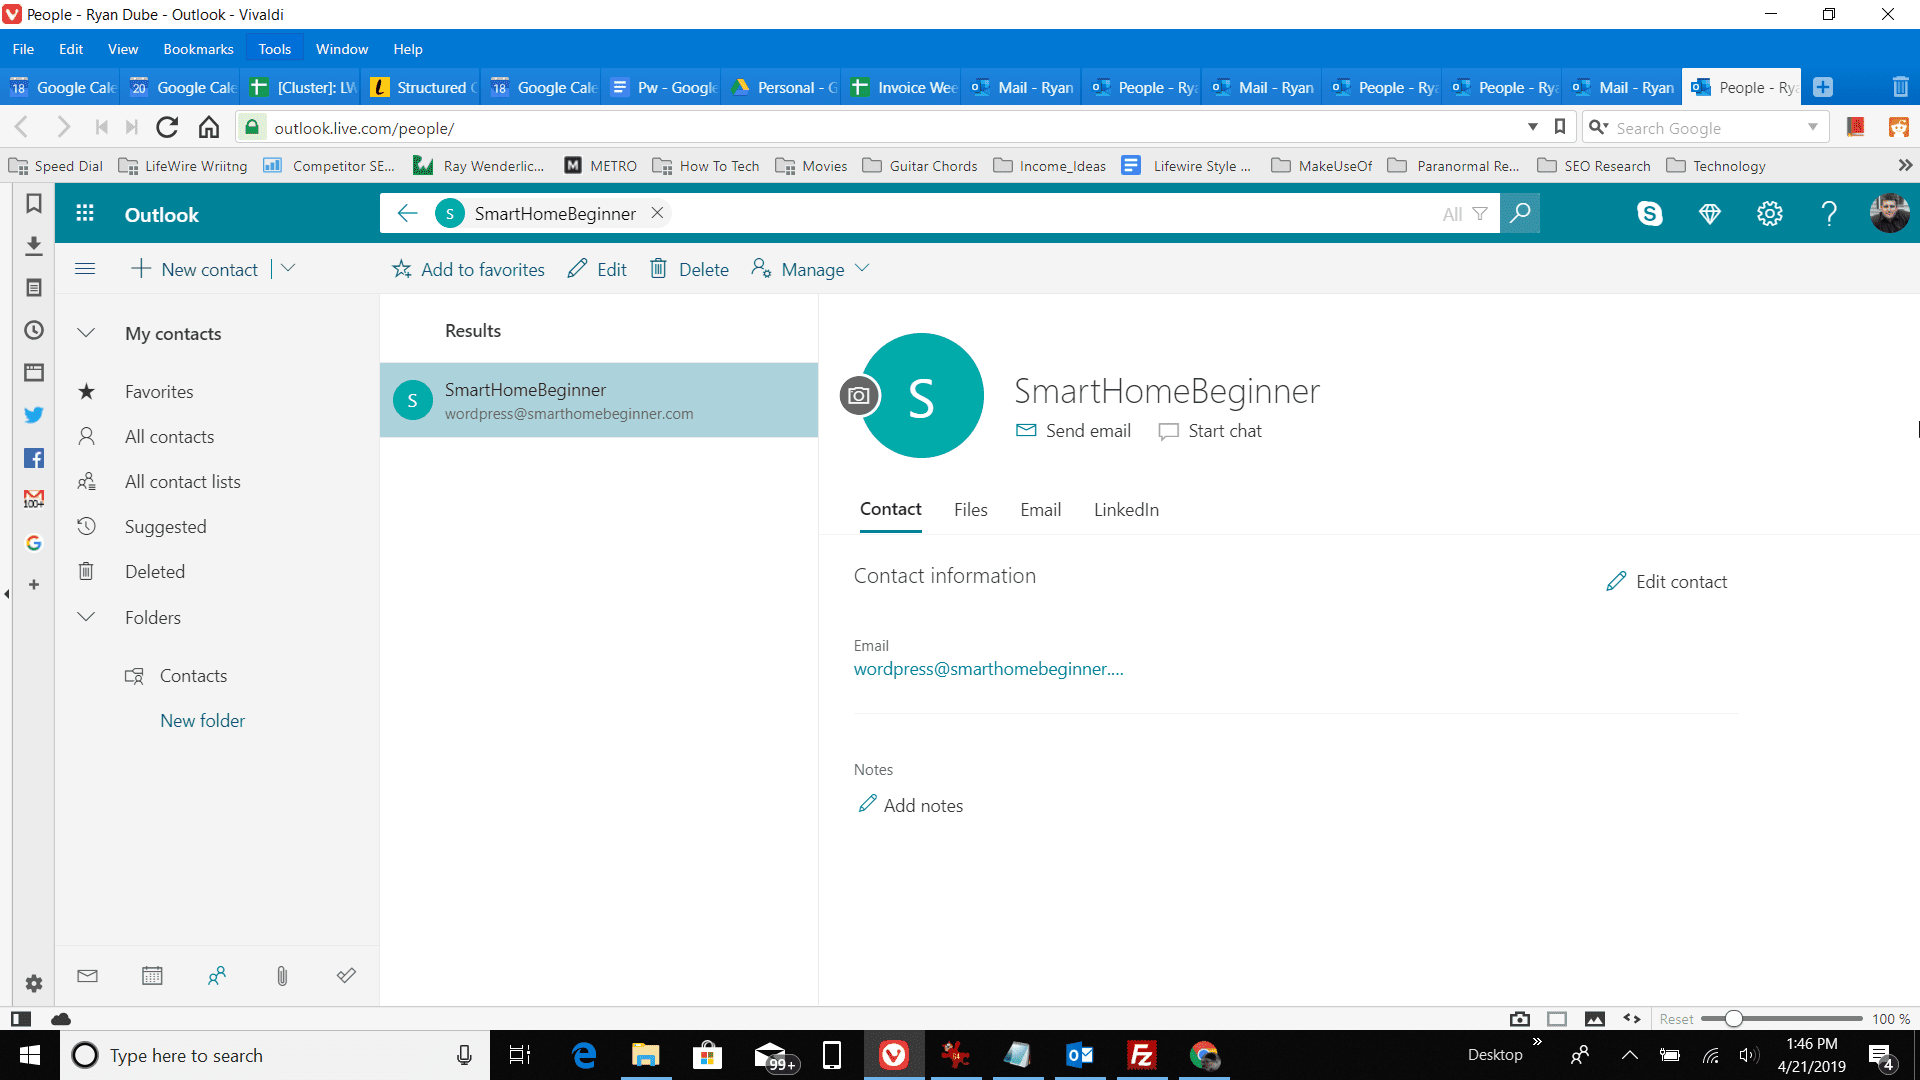Click Edit contact pencil link
Screen dimensions: 1920x1080
[x=1667, y=582]
